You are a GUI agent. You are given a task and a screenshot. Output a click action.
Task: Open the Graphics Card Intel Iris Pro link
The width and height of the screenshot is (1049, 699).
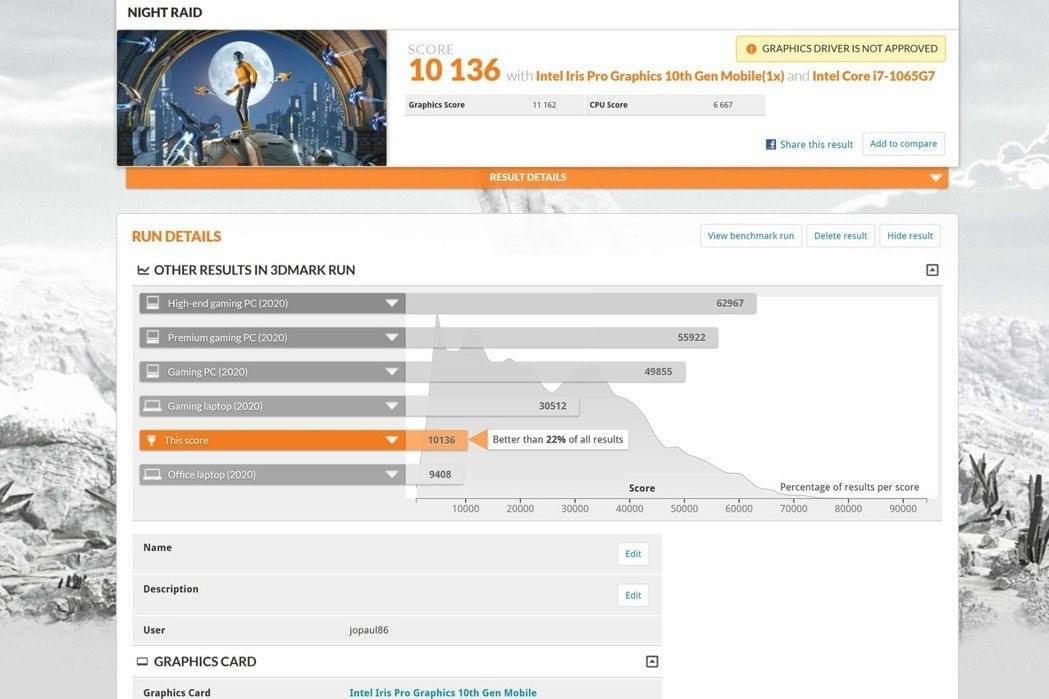click(443, 692)
